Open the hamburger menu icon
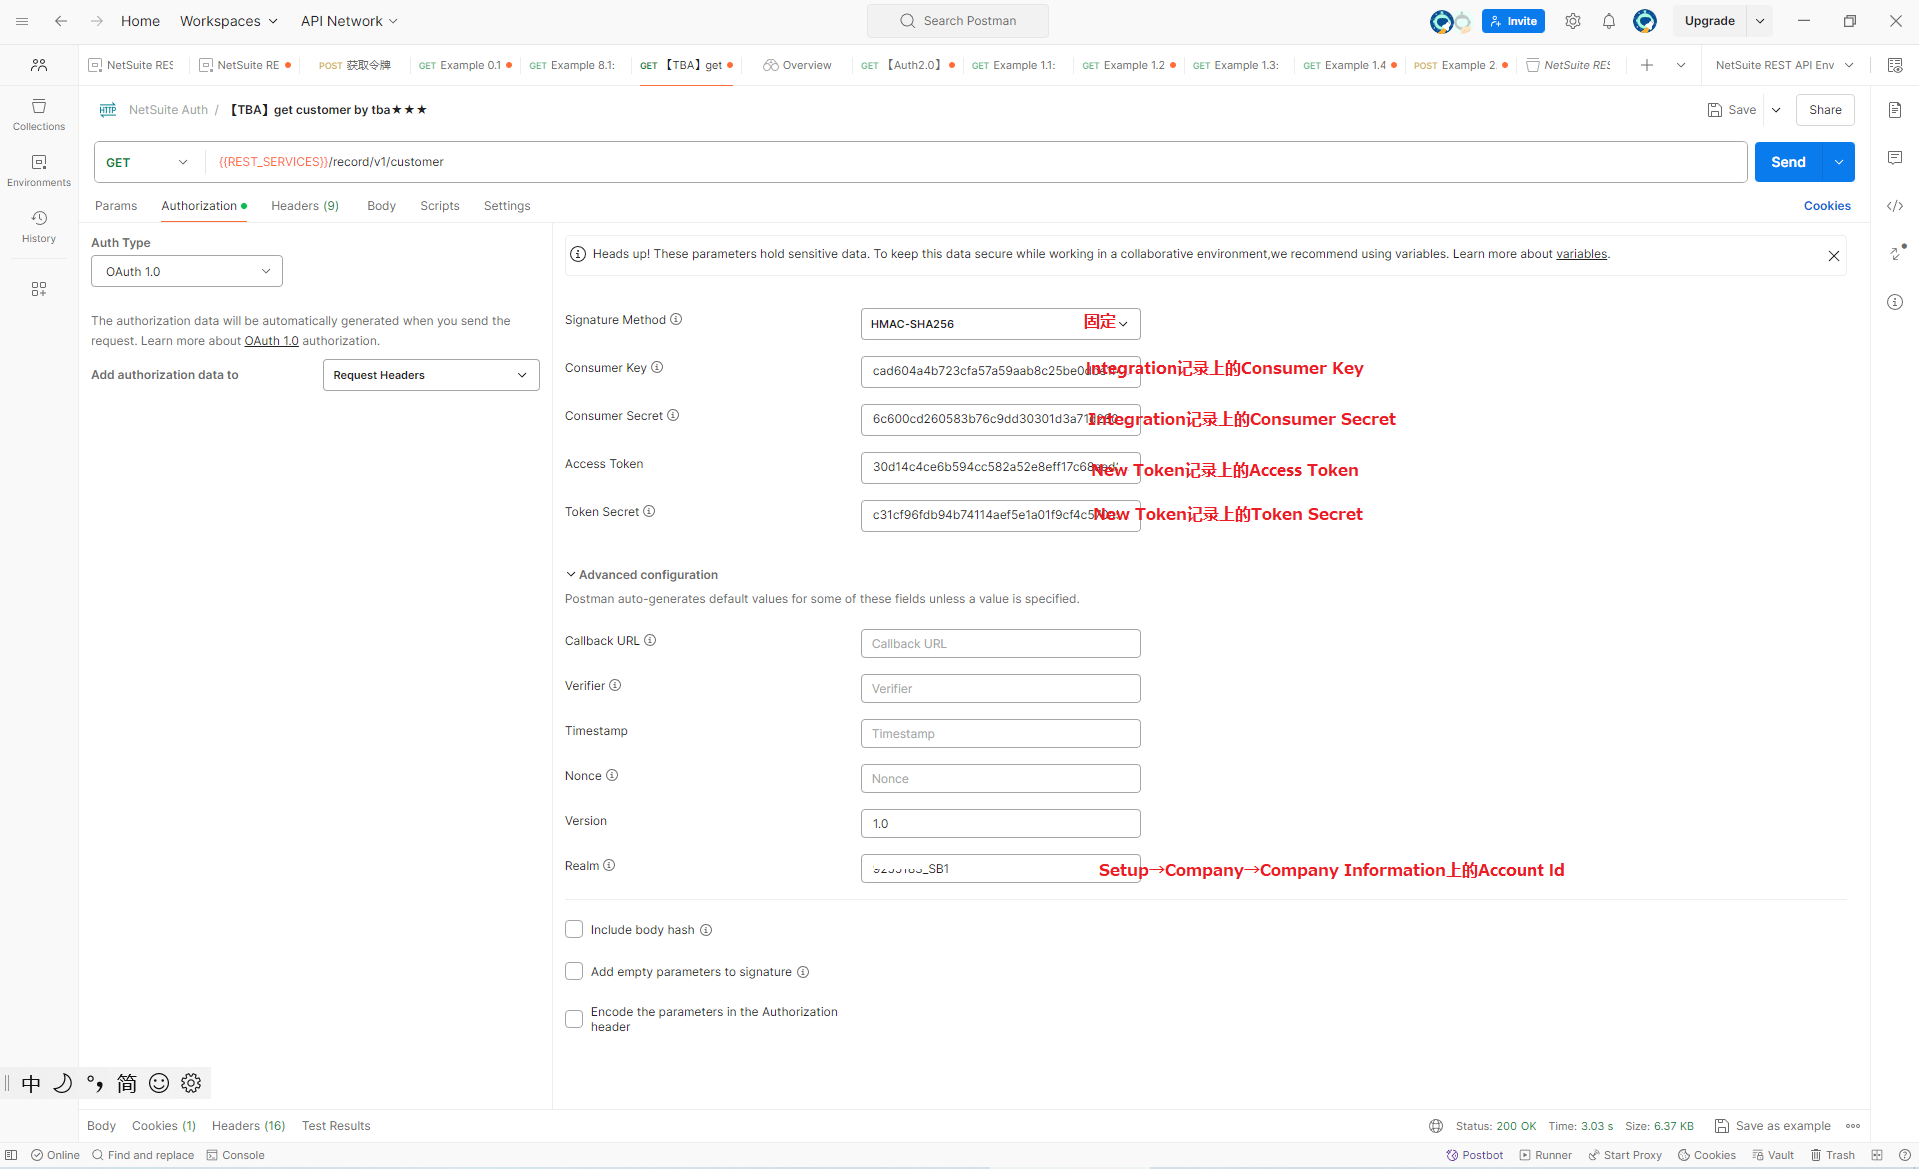This screenshot has height=1169, width=1919. [22, 21]
